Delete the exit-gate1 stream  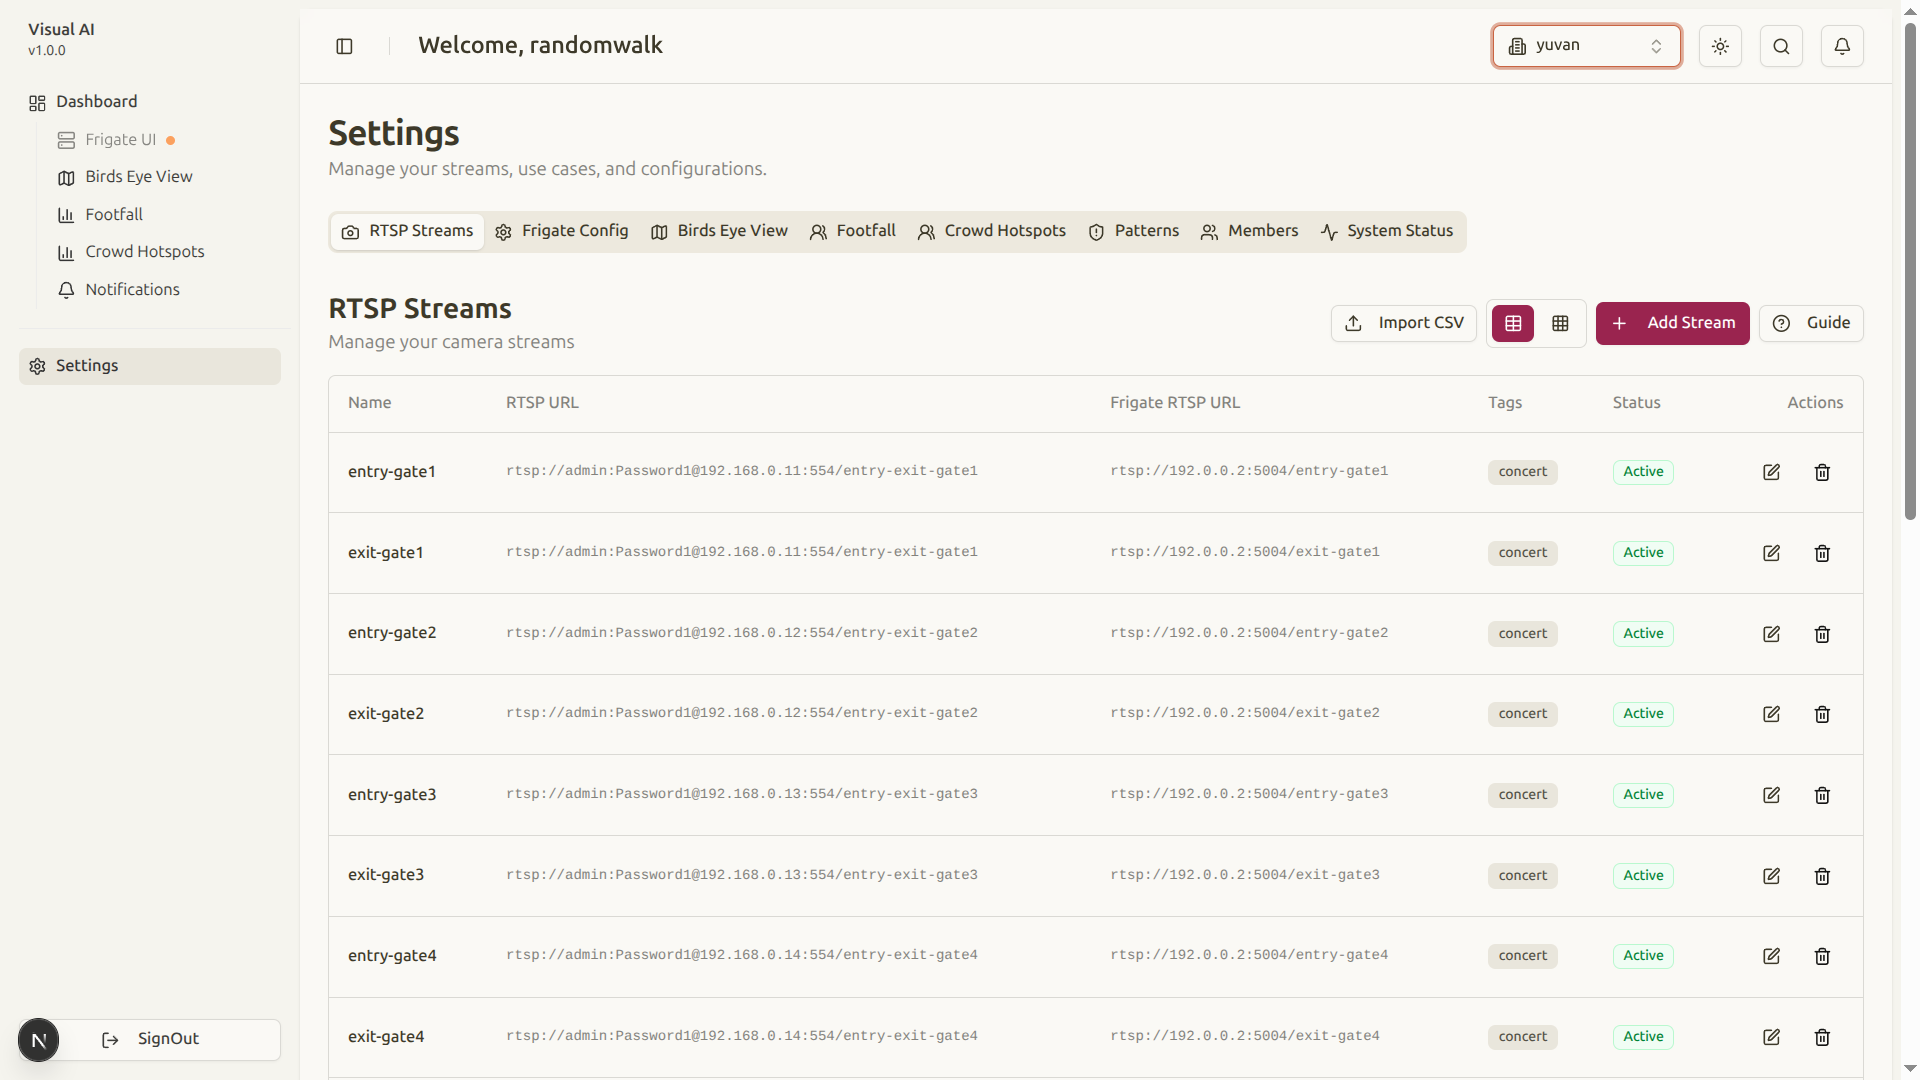(x=1822, y=553)
